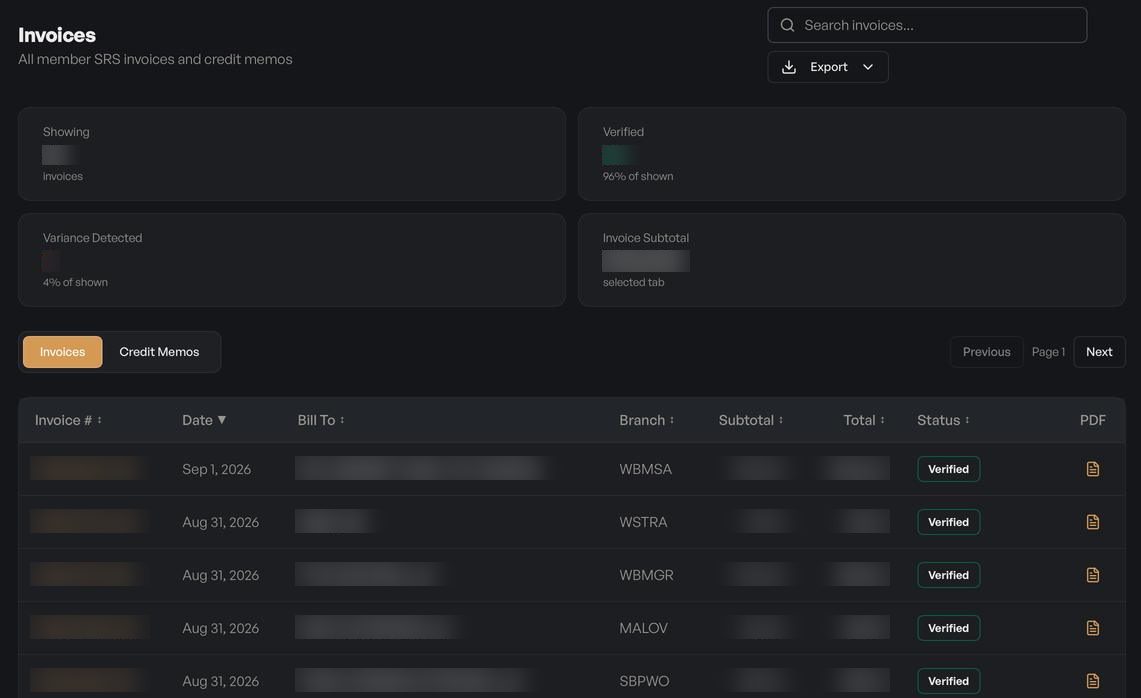
Task: Select the Verified summary card
Action: pos(851,154)
